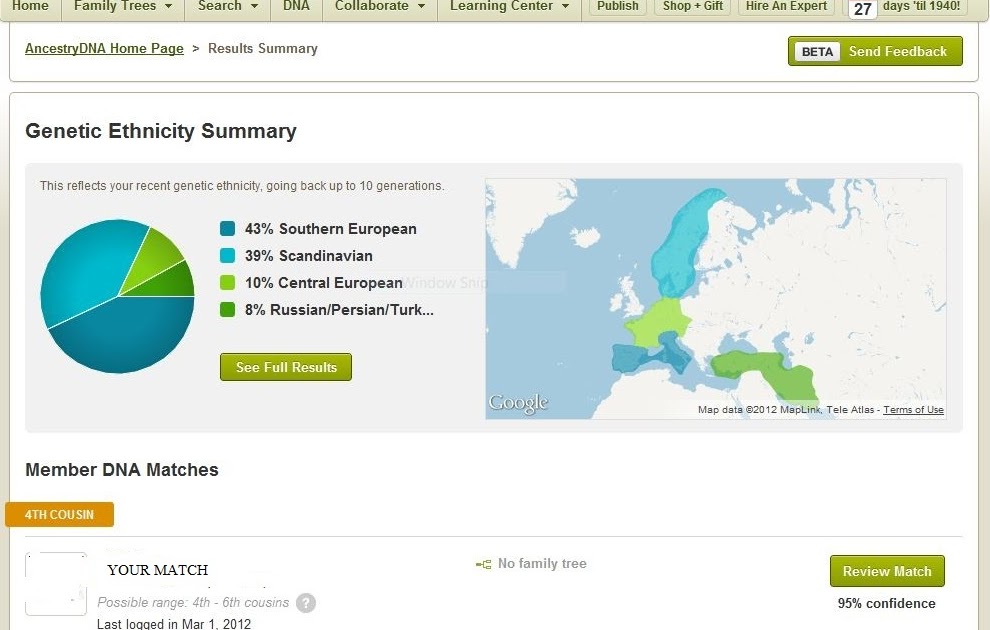Select the Scandinavian legend color swatch
990x630 pixels.
coord(227,256)
